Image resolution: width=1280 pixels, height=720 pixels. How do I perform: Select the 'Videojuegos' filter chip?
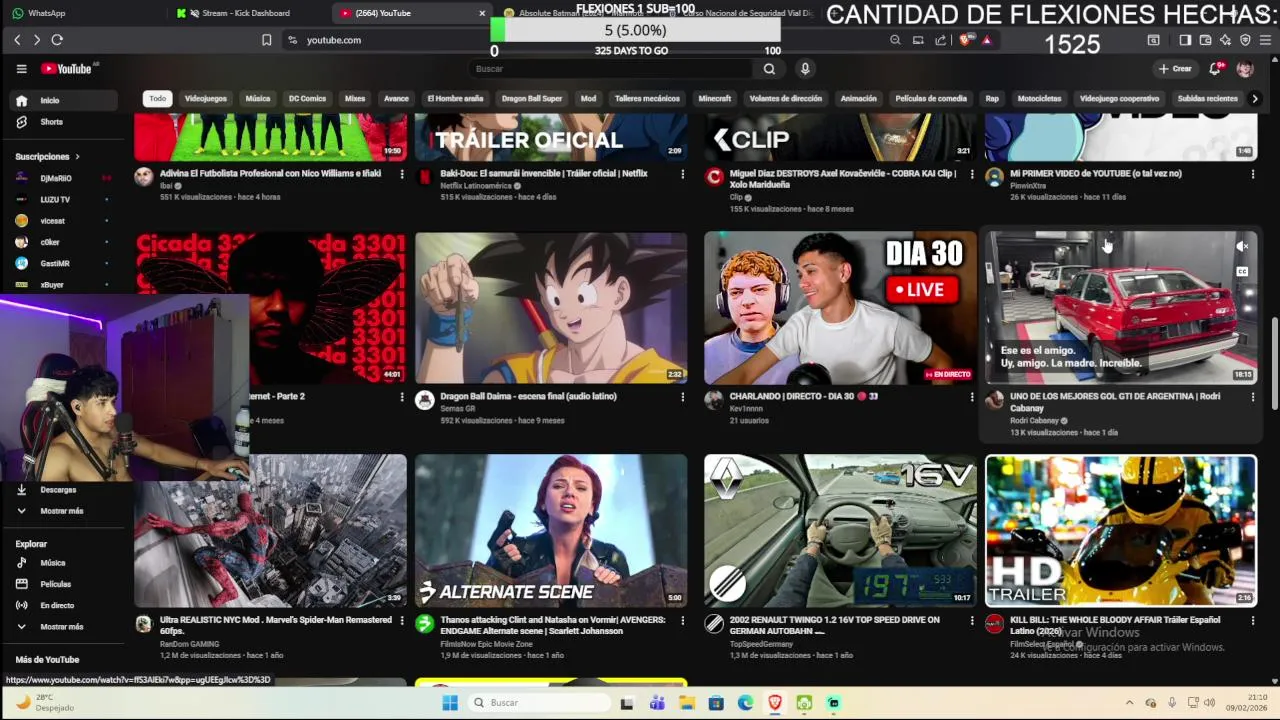pos(206,99)
